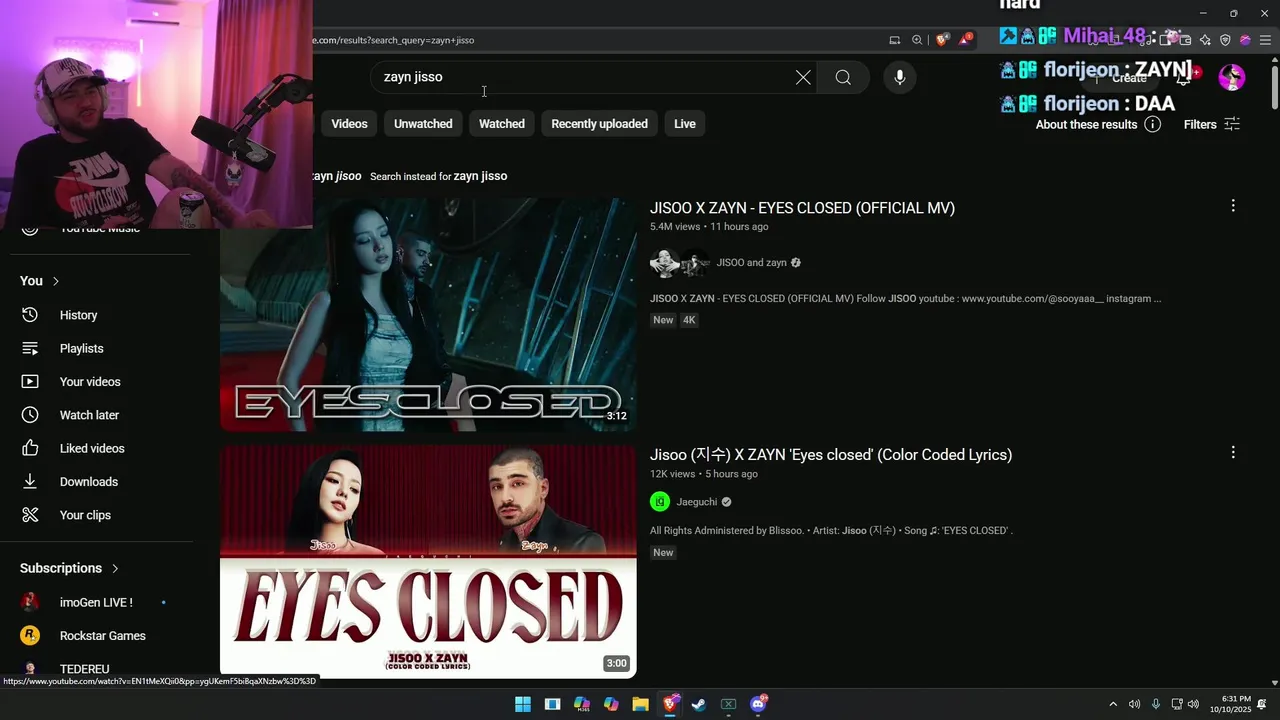Select the Recently uploaded filter chip
Screen dimensions: 1280x720
(599, 124)
